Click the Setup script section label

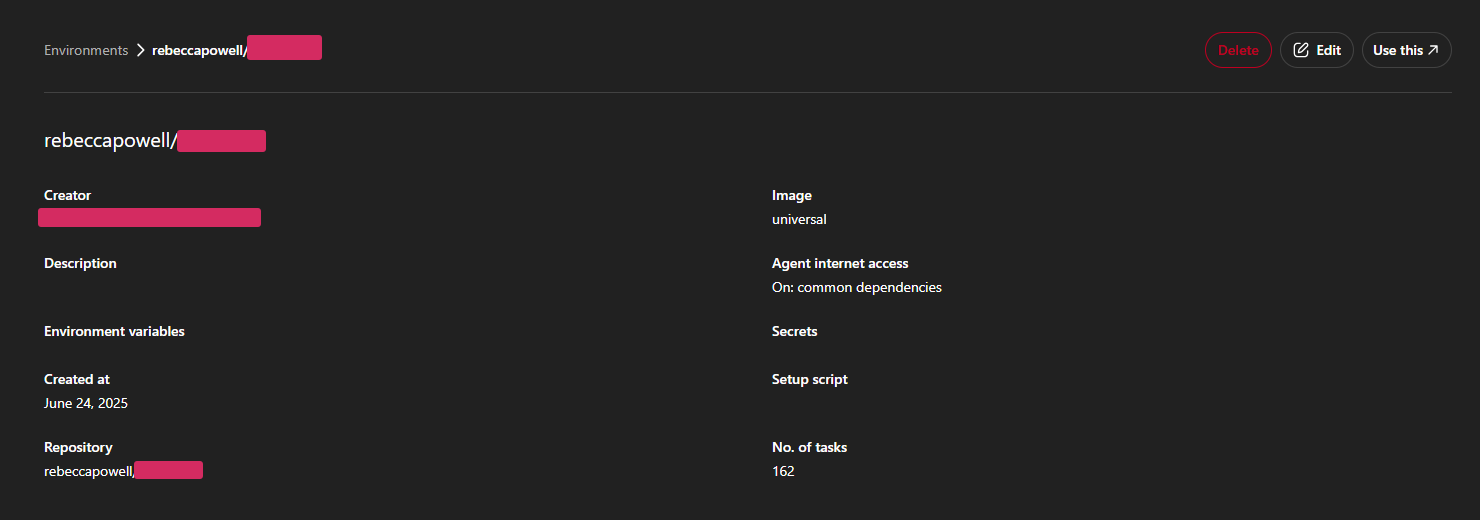pyautogui.click(x=810, y=379)
